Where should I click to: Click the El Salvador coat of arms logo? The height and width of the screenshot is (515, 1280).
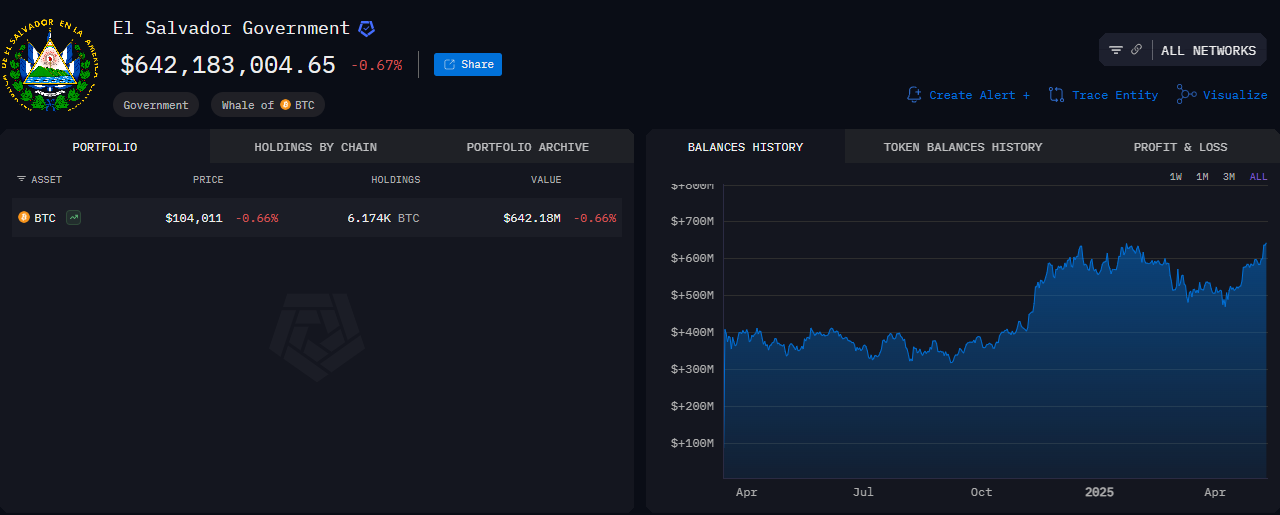[x=48, y=63]
